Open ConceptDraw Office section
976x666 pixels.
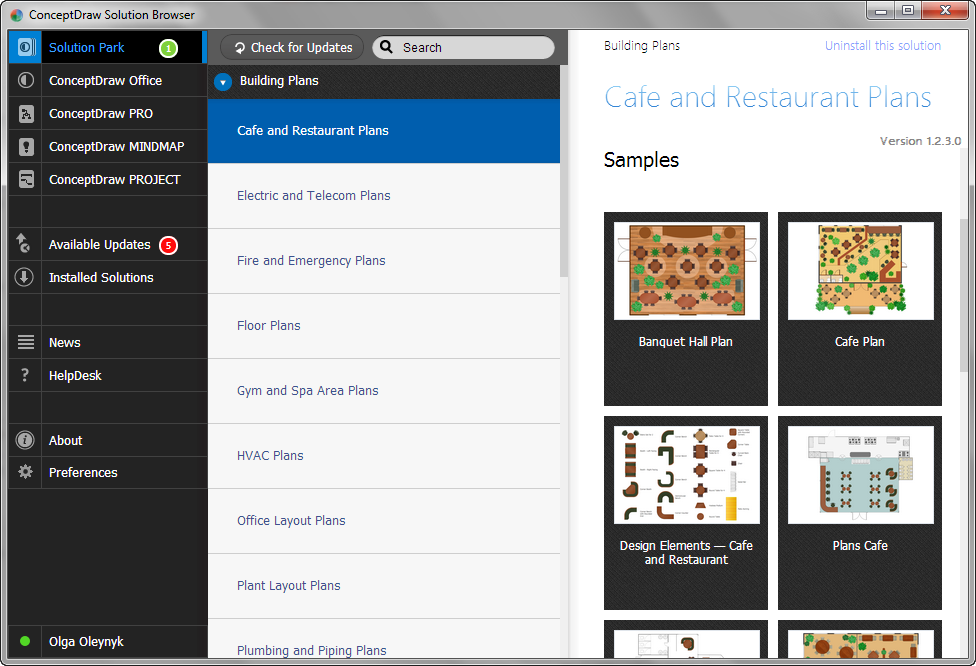[x=108, y=80]
